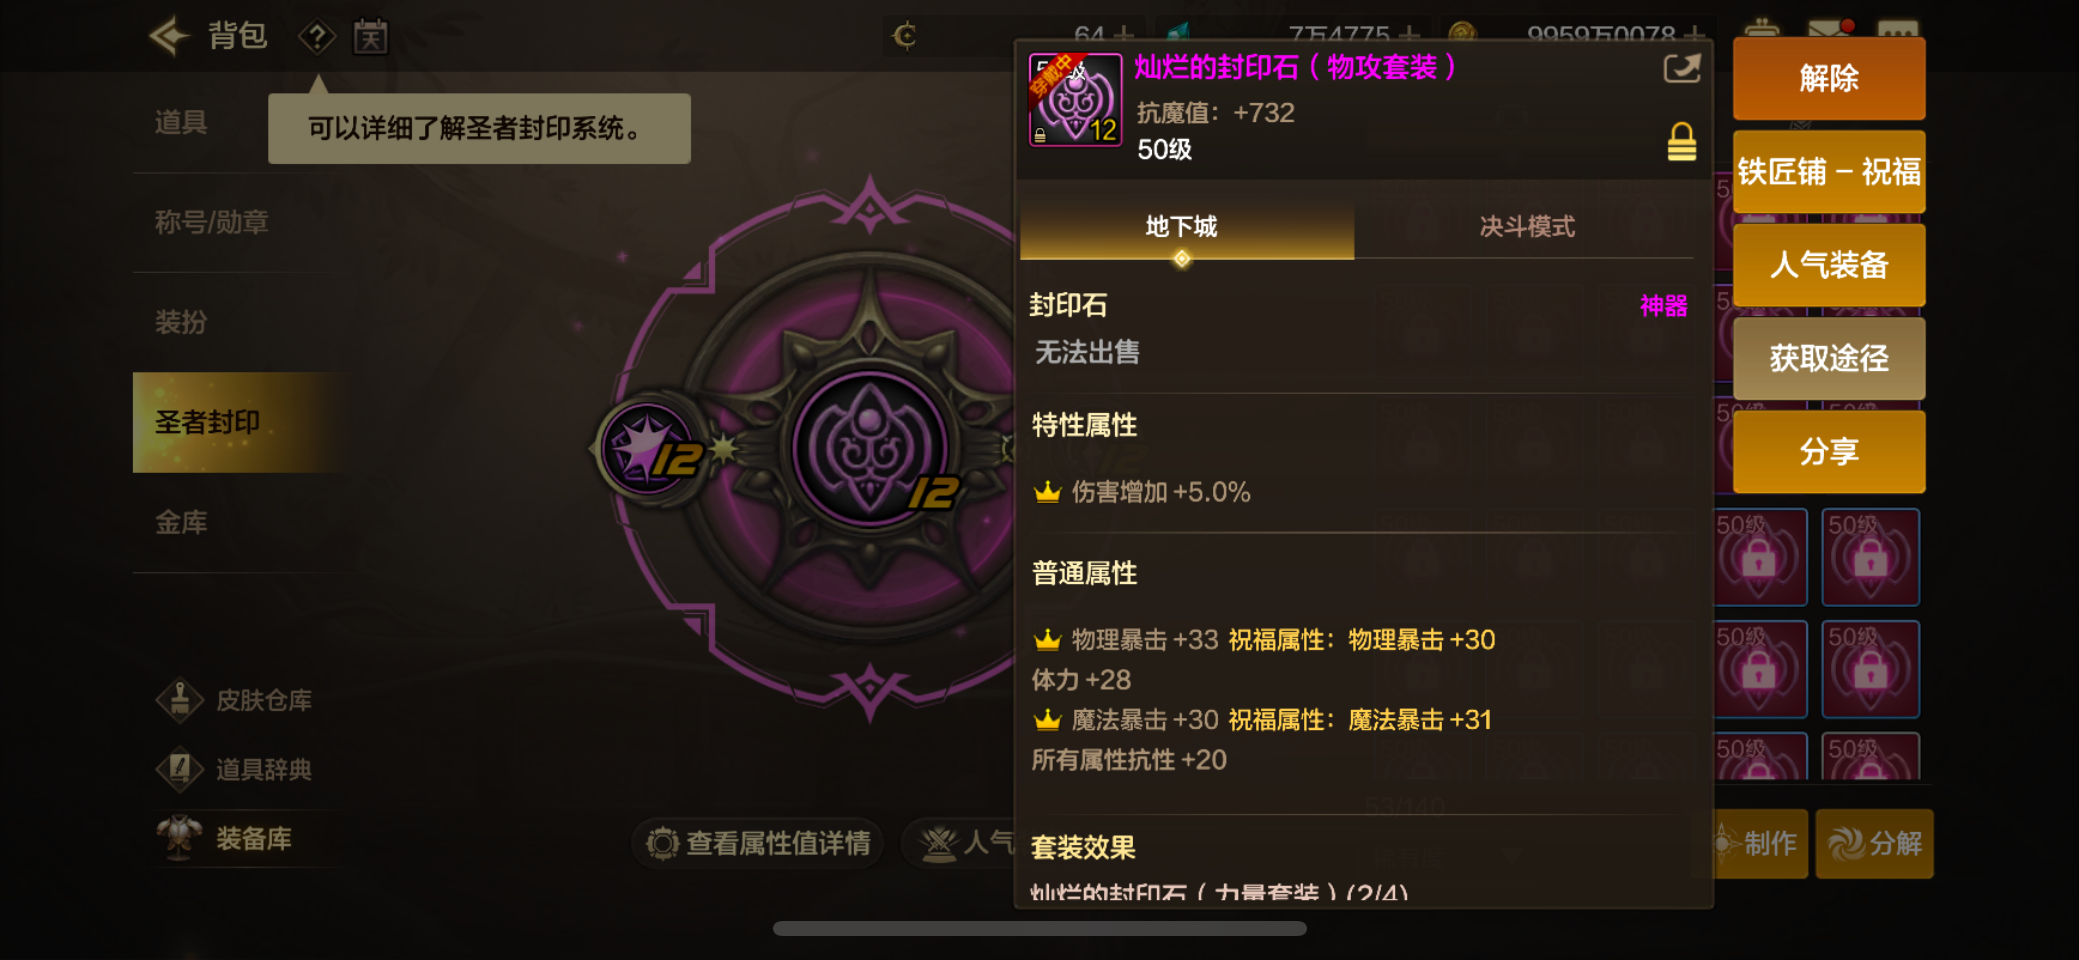Switch to the 决斗模式 tab
This screenshot has width=2079, height=960.
click(1526, 227)
